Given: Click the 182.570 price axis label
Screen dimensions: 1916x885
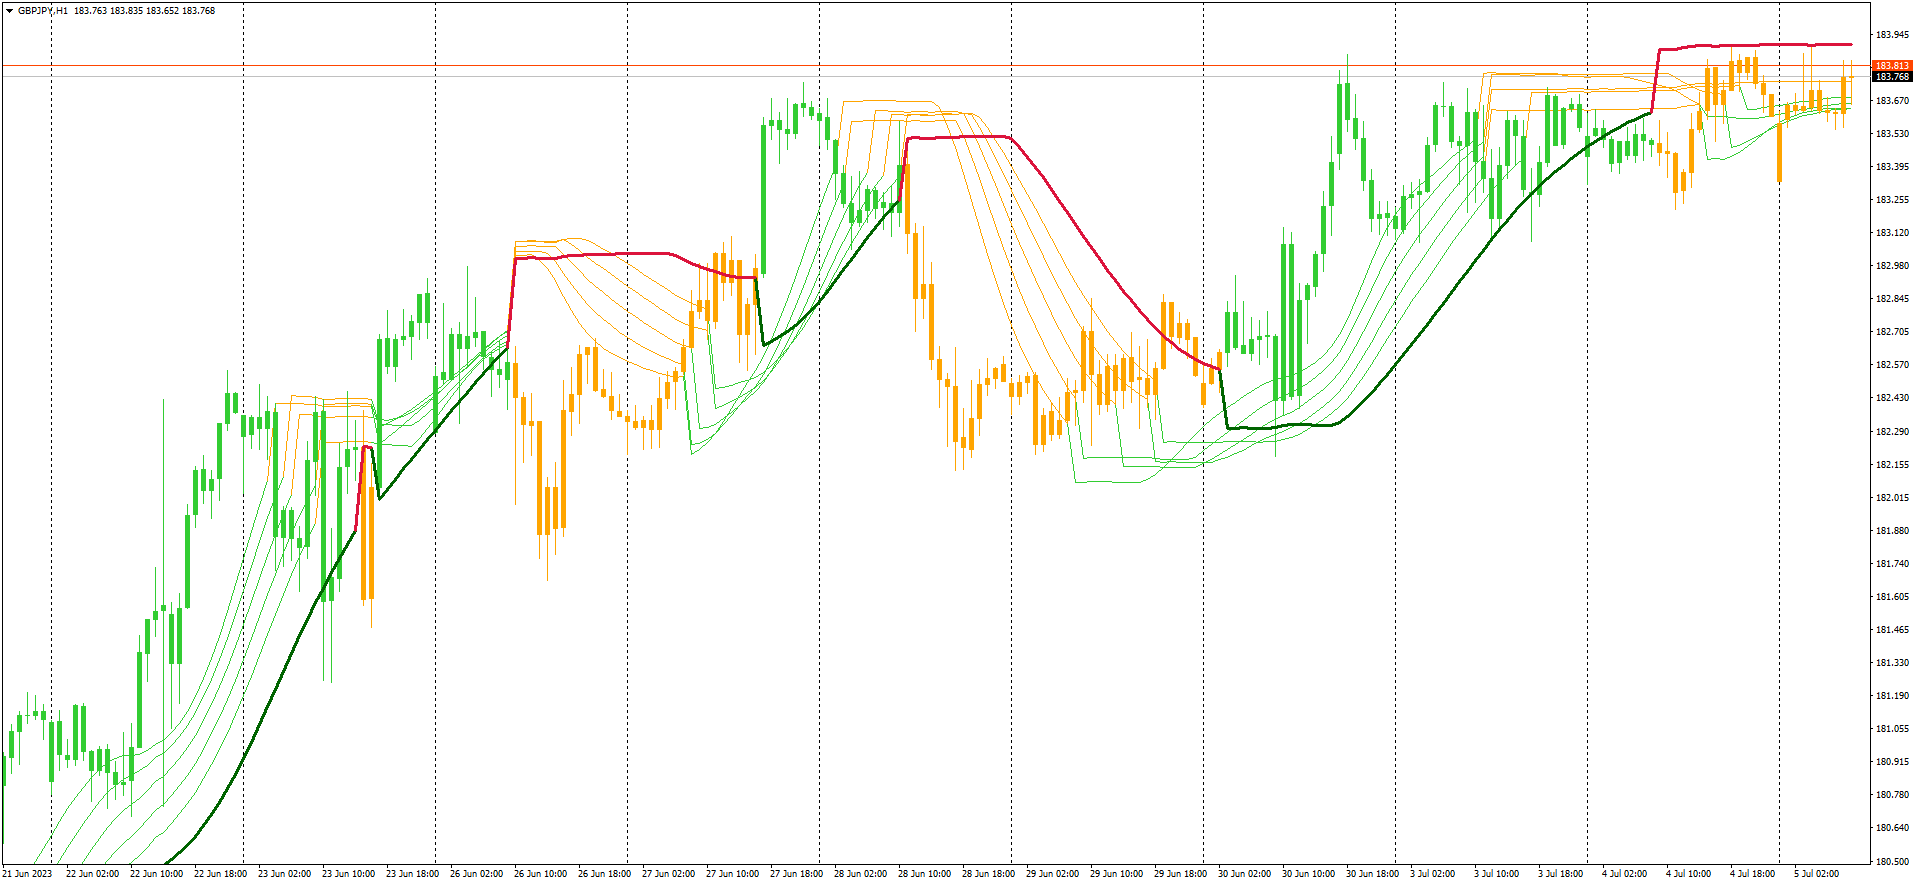Looking at the screenshot, I should [x=1892, y=365].
